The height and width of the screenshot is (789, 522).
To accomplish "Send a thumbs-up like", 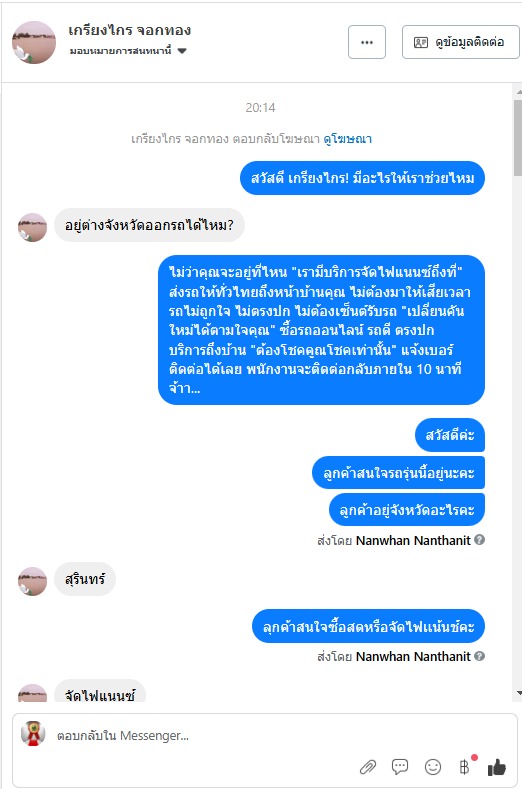I will pyautogui.click(x=497, y=767).
